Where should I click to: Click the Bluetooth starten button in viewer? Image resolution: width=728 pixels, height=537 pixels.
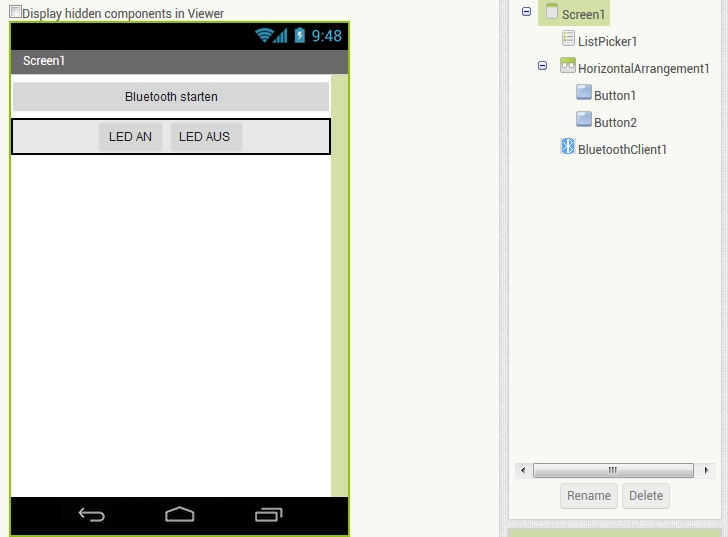coord(171,97)
